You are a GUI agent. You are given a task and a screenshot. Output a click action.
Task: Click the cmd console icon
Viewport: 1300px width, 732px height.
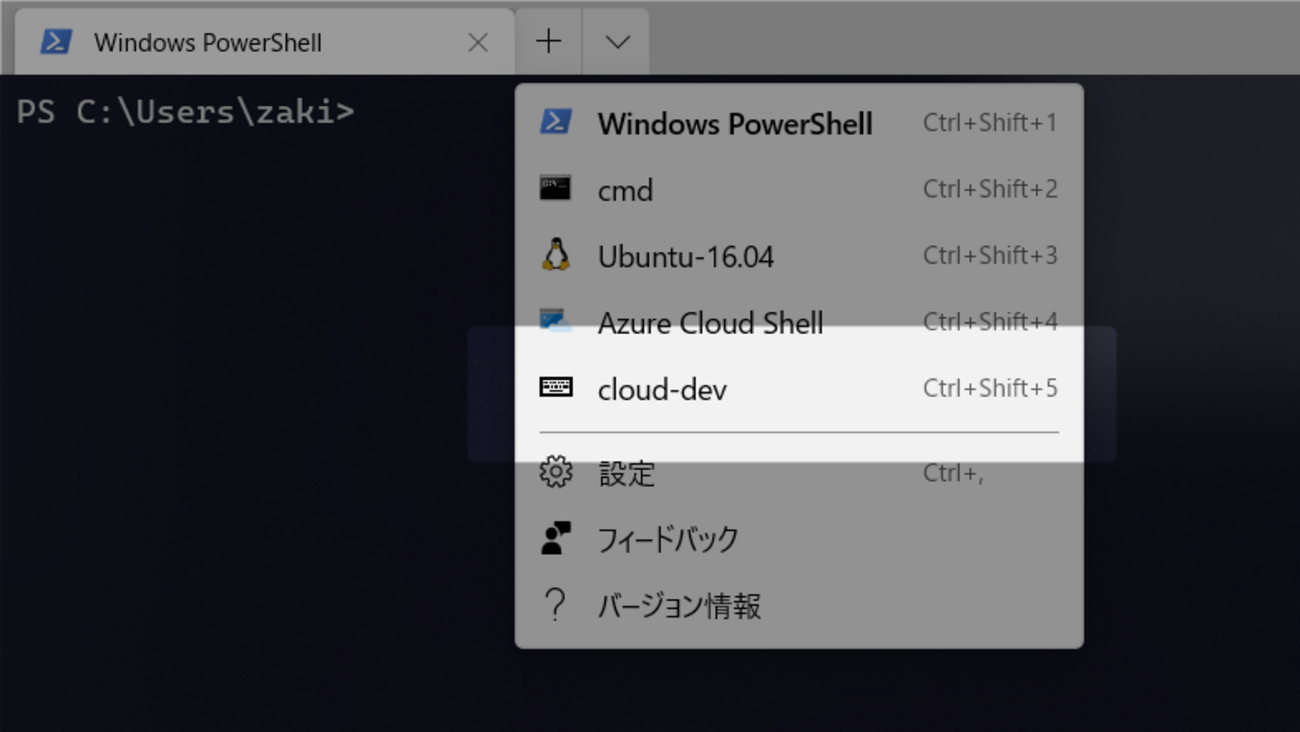[x=556, y=189]
